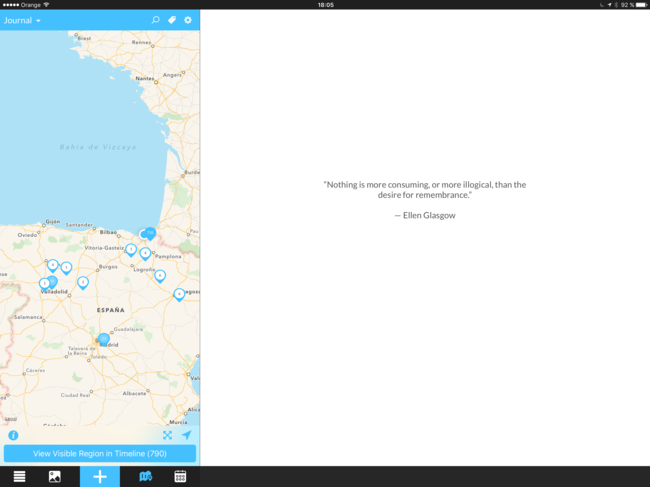Tap the map info icon
This screenshot has width=650, height=487.
coord(13,435)
